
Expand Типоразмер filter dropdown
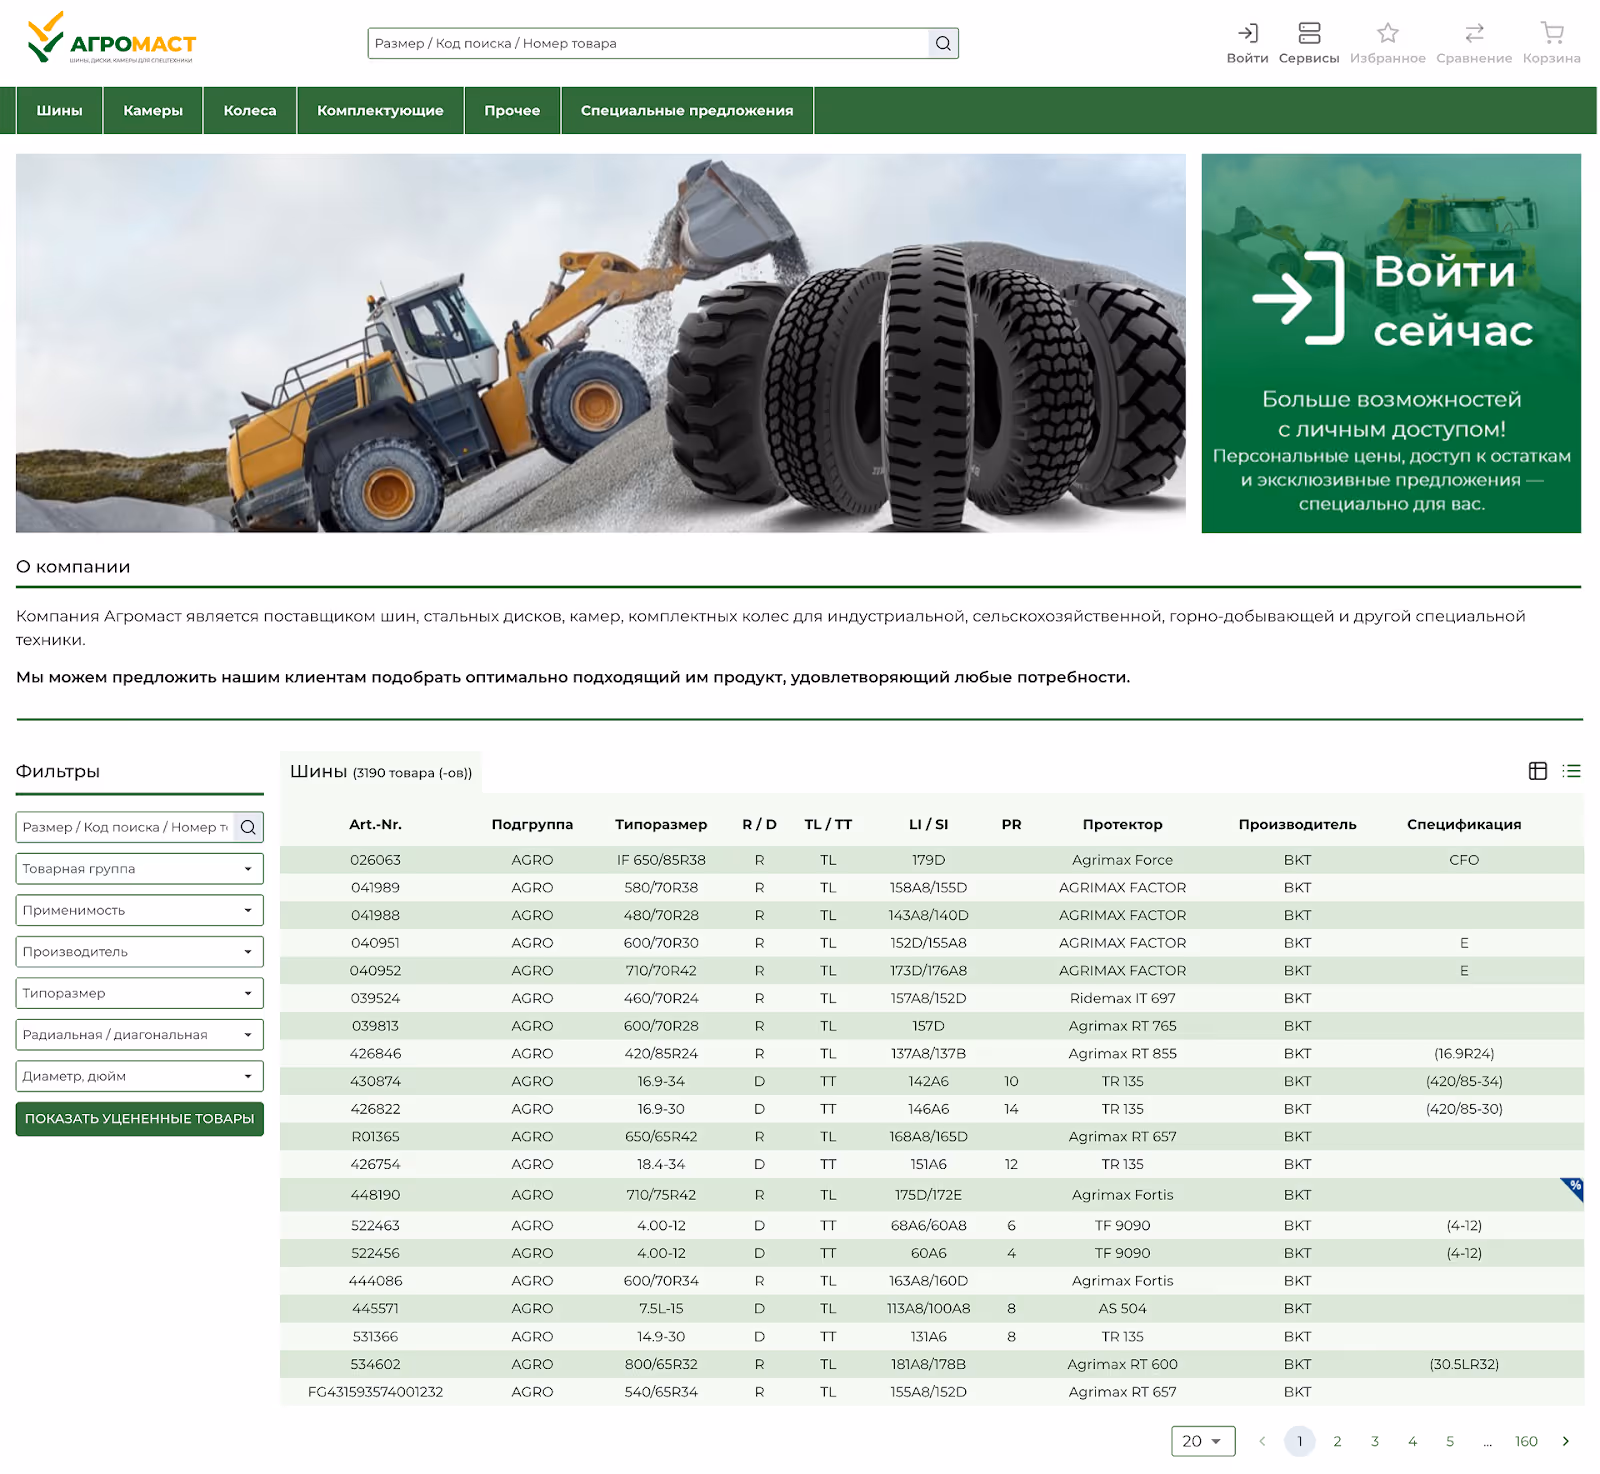[139, 993]
